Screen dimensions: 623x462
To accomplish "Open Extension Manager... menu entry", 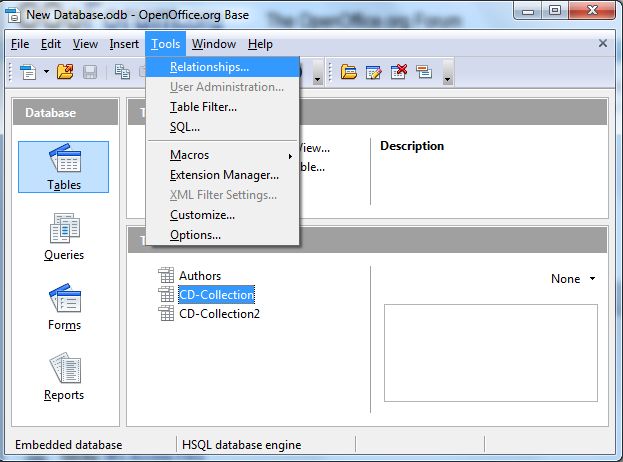I will pyautogui.click(x=224, y=175).
